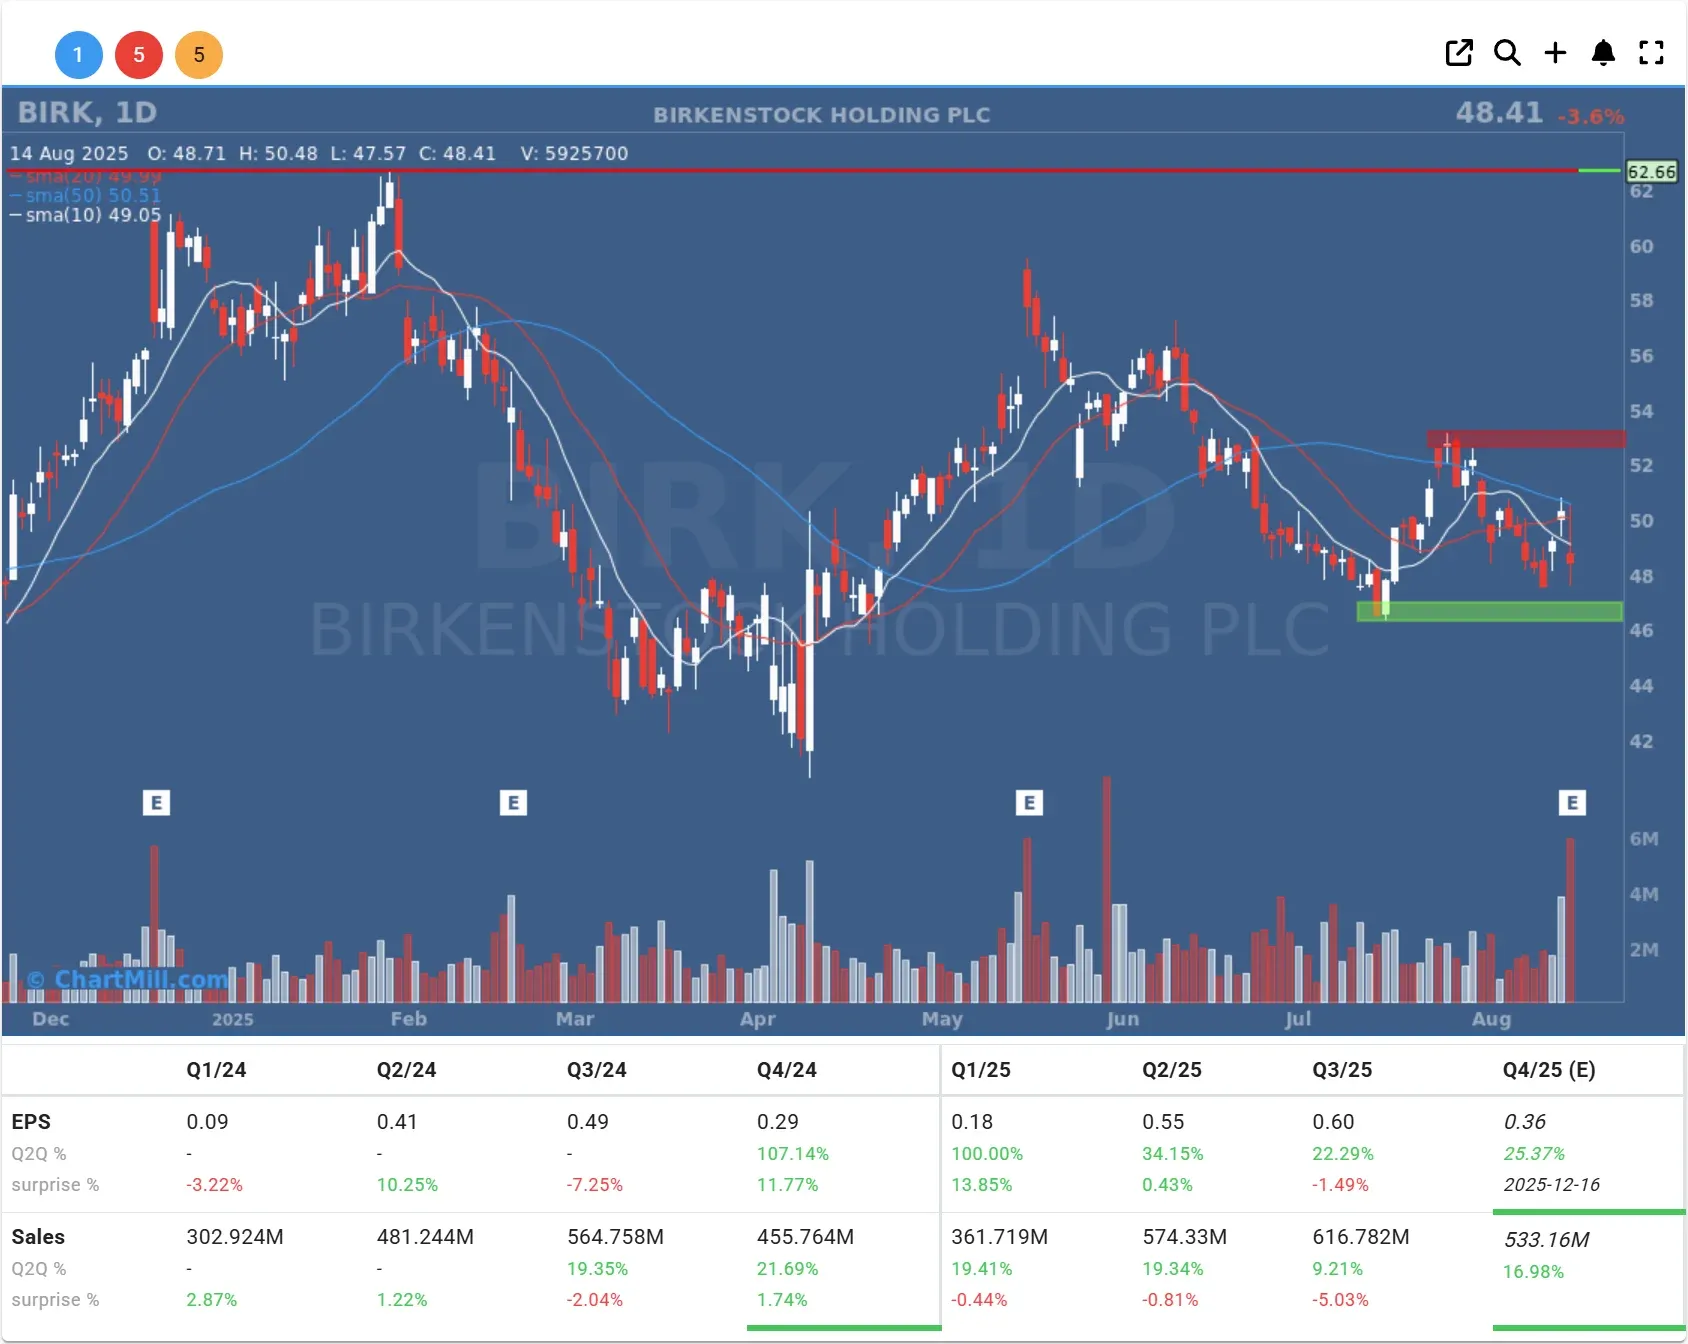Screen dimensions: 1688x1344
Task: Click the blue badge numbered 1
Action: [x=79, y=55]
